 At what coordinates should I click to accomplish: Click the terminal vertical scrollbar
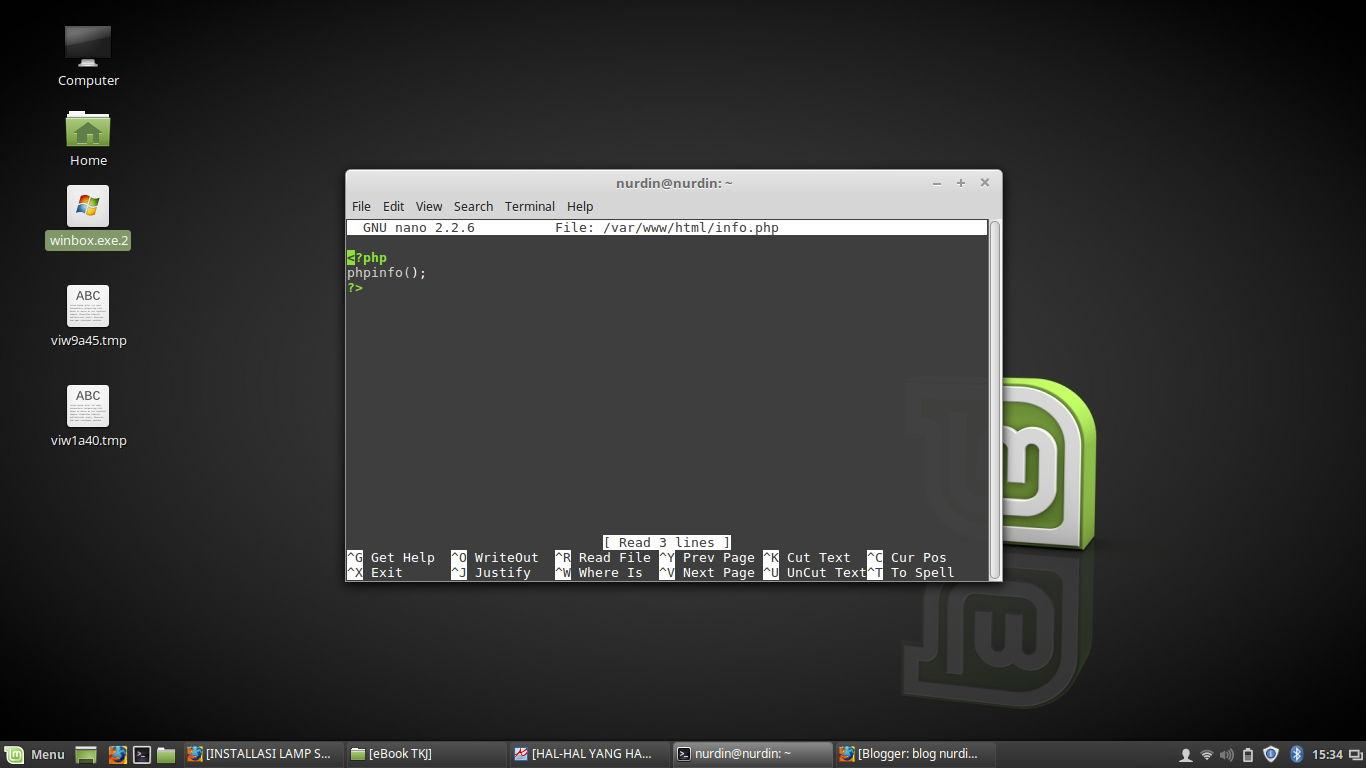995,399
